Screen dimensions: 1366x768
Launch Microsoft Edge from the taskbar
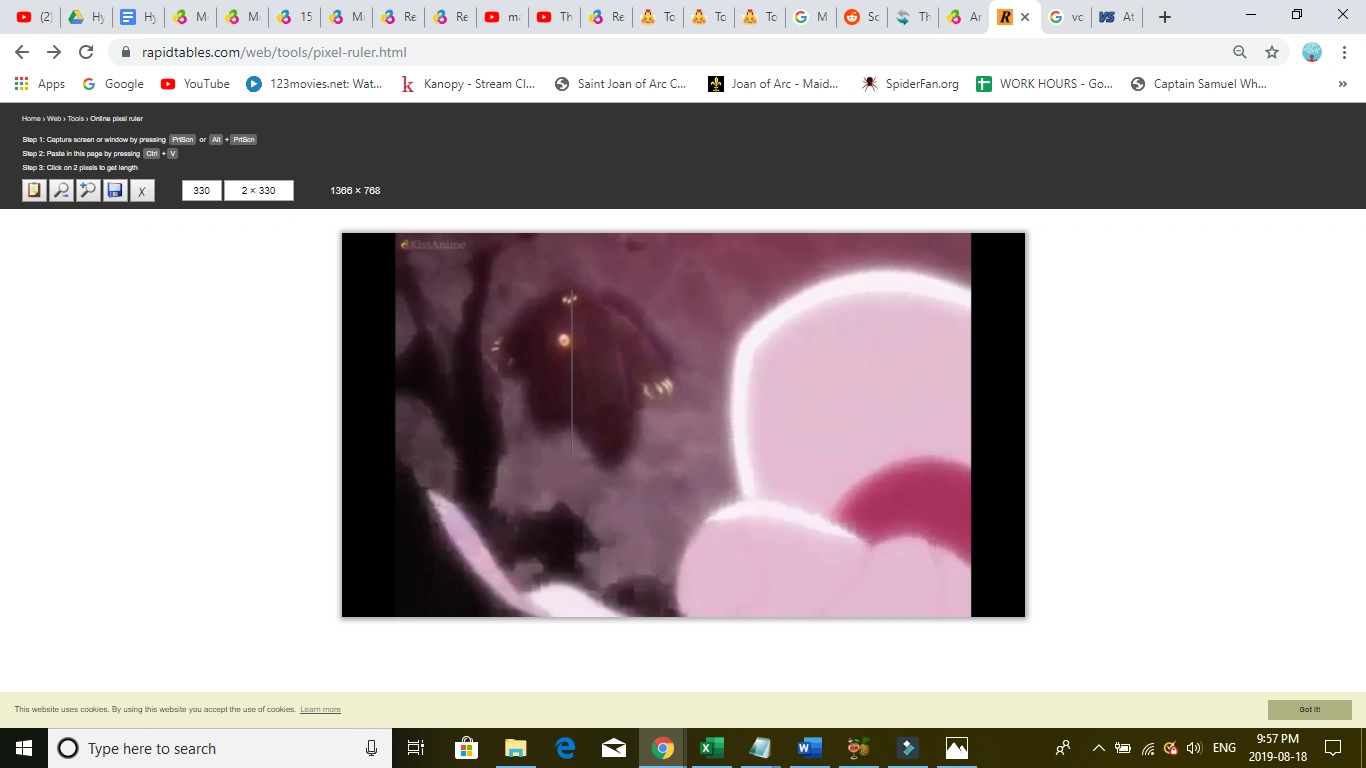[564, 748]
